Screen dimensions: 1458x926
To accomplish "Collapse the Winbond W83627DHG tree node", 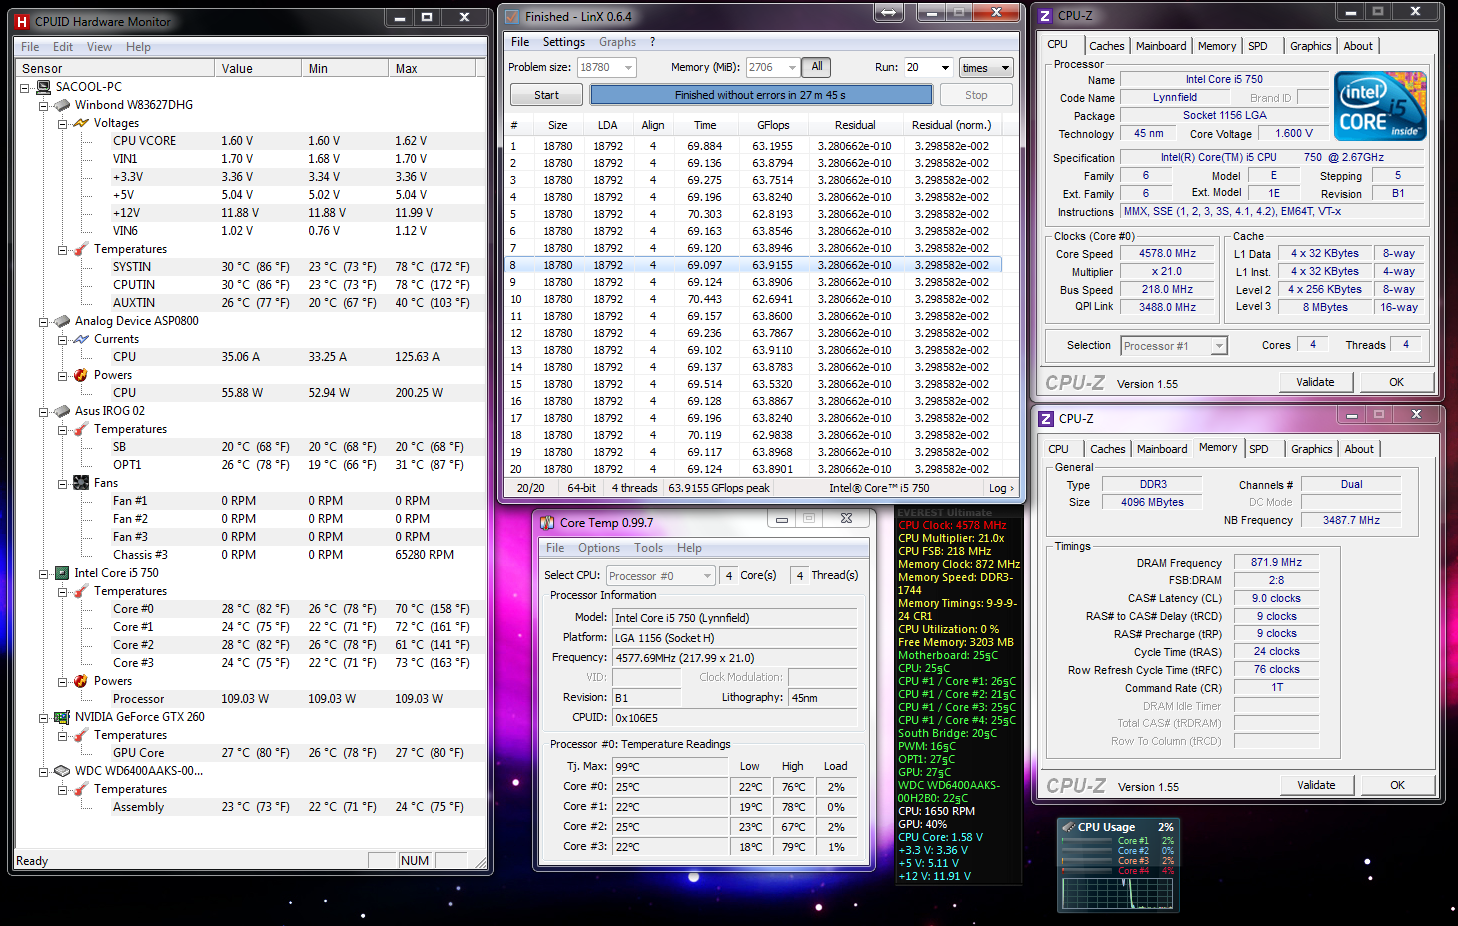I will (x=43, y=105).
